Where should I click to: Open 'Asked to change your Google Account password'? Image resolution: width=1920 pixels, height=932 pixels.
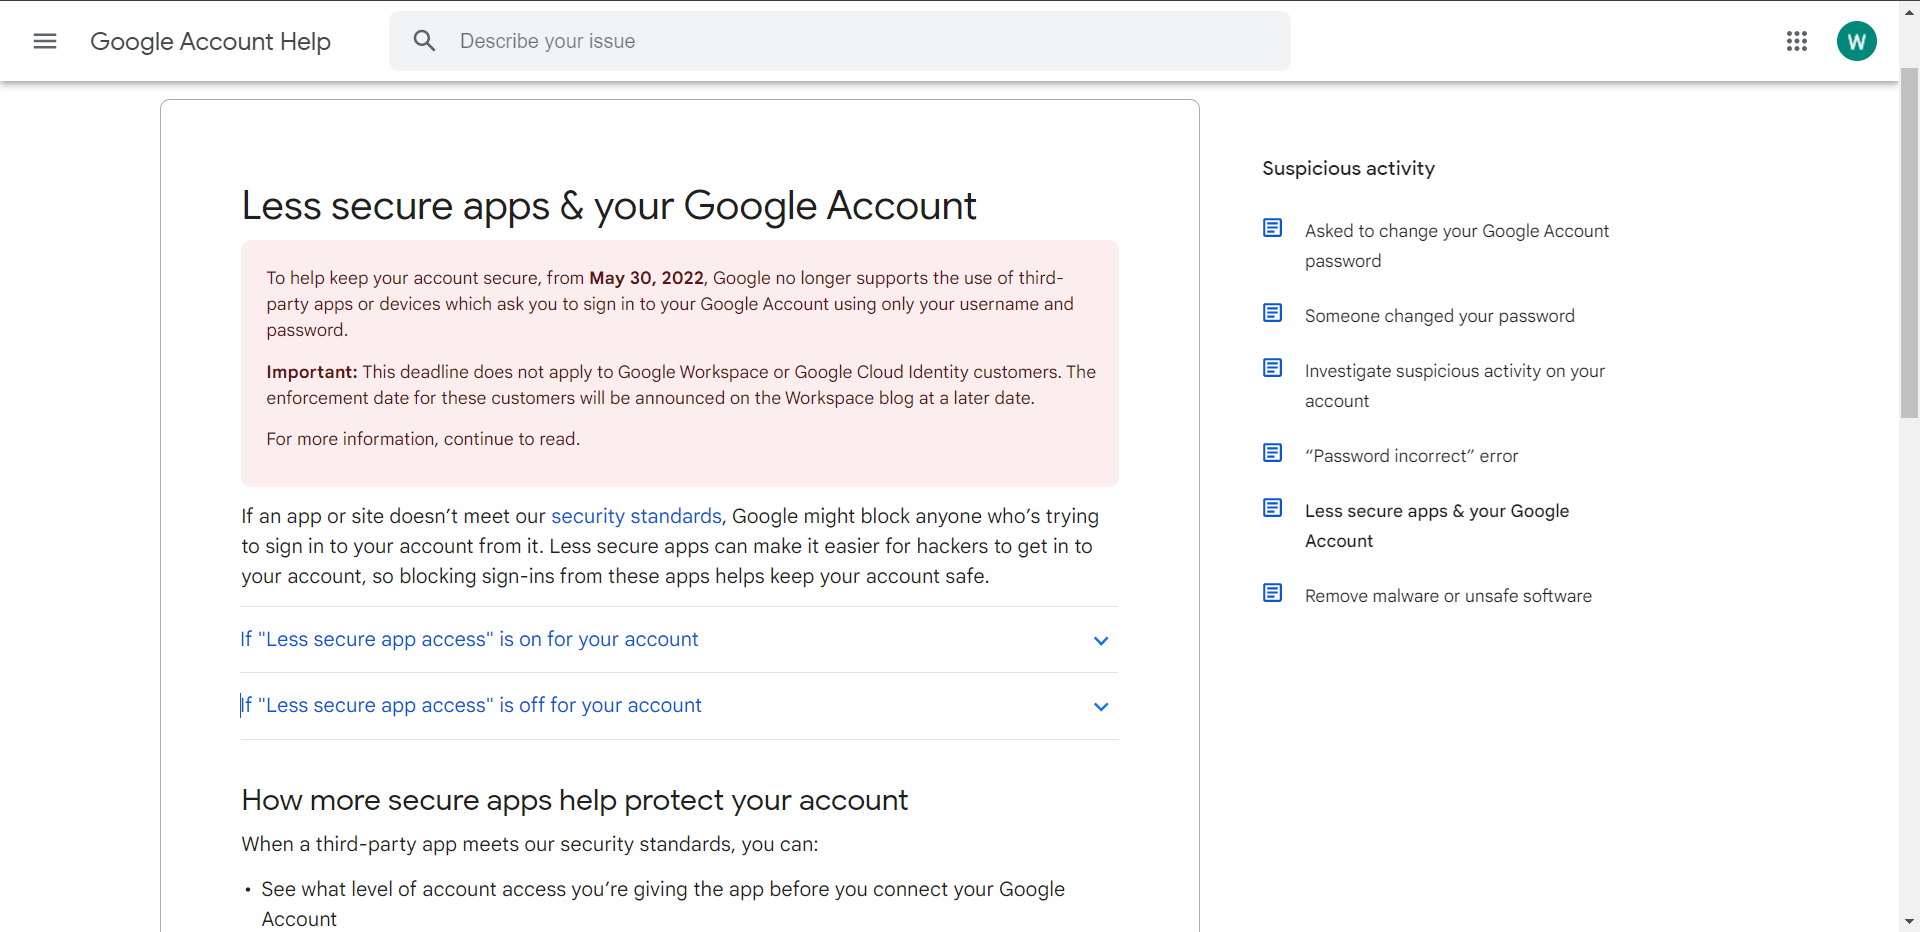click(x=1457, y=246)
